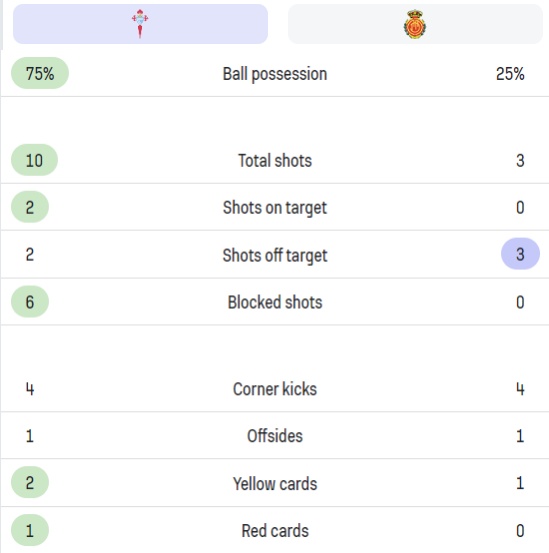Click the purple 3 shots off target badge
This screenshot has width=549, height=553.
tap(520, 254)
